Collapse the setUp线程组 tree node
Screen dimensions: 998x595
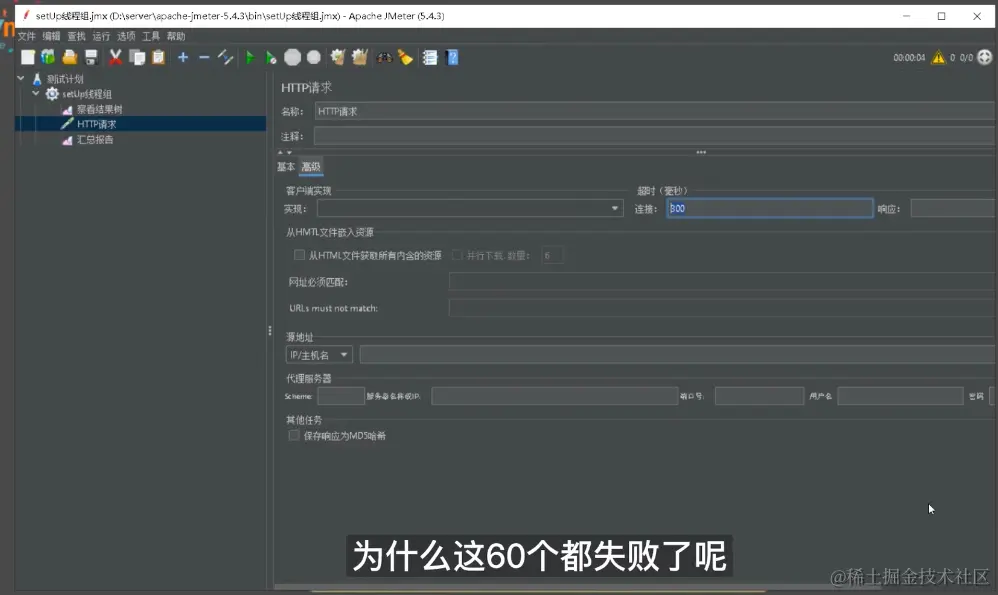36,94
